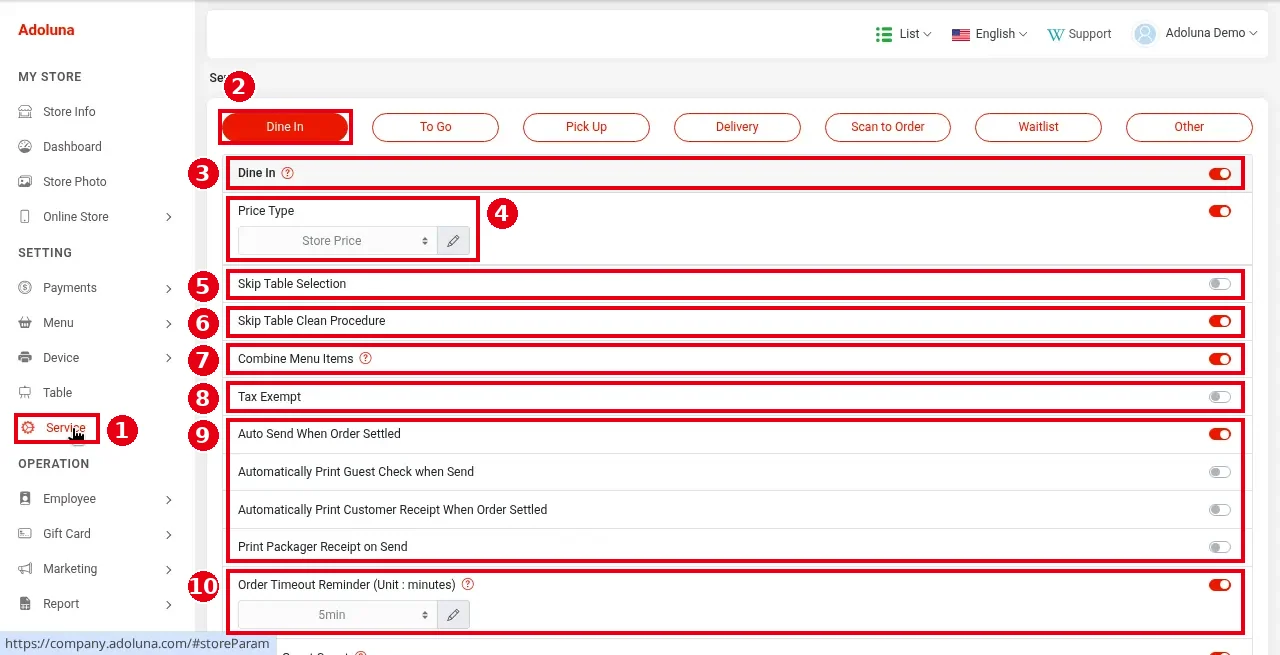Toggle the Price Type switch
1280x655 pixels.
click(x=1220, y=211)
